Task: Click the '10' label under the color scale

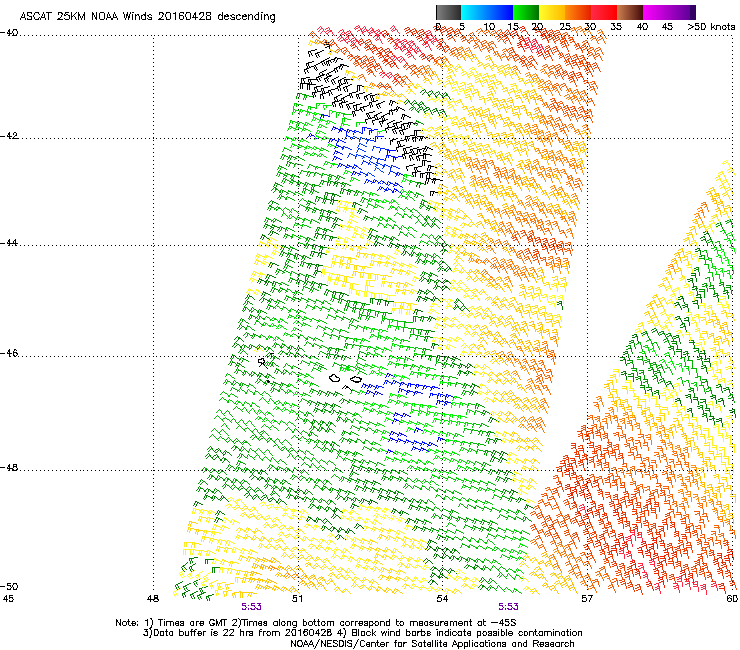Action: click(489, 27)
